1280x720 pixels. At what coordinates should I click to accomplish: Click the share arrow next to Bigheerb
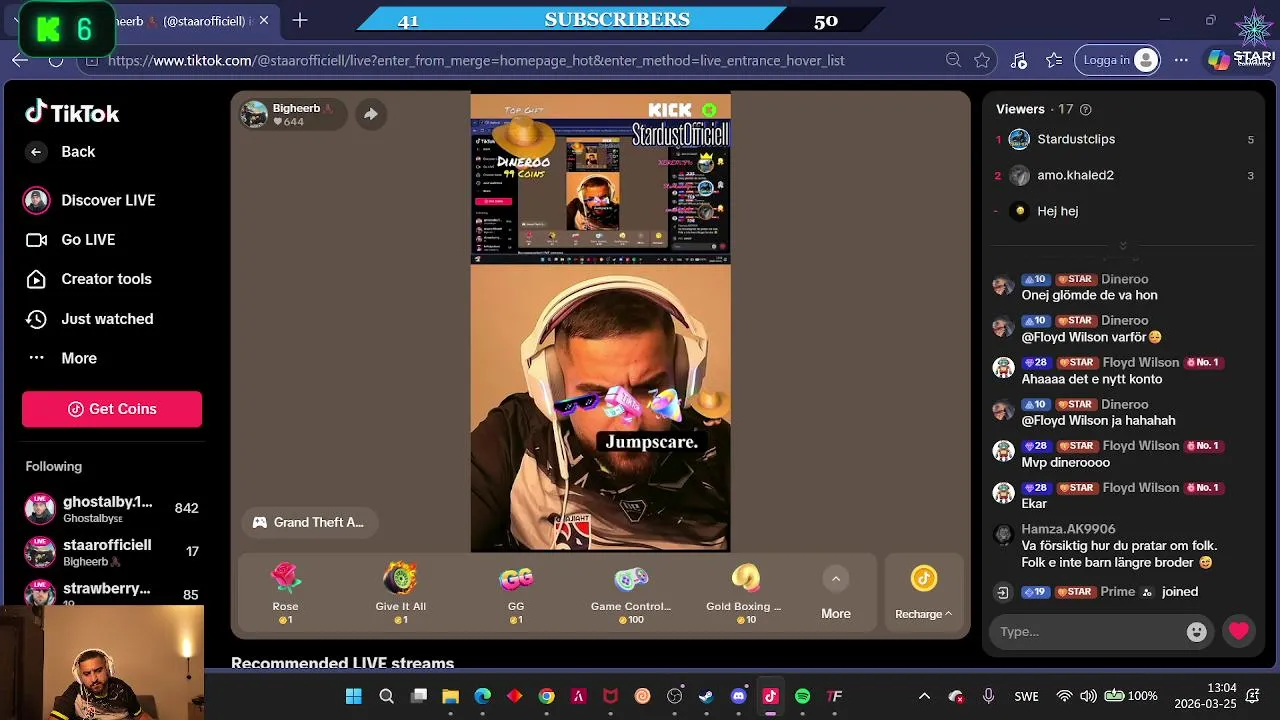point(370,114)
